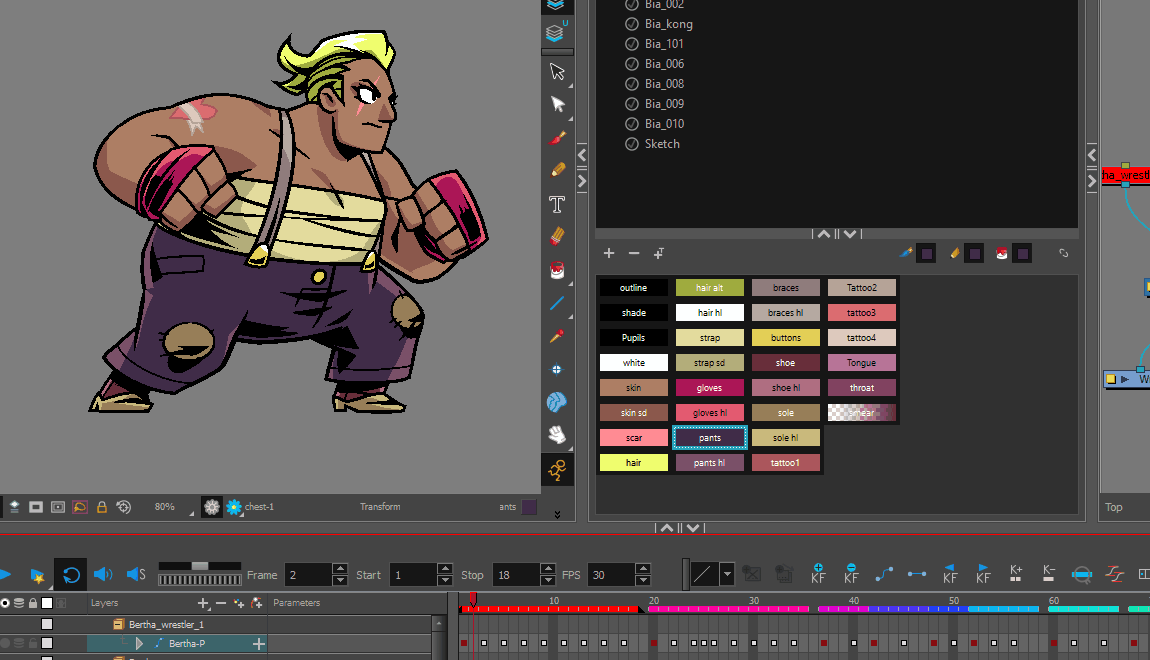Select the Pencil tool
Viewport: 1150px width, 660px height.
(557, 169)
